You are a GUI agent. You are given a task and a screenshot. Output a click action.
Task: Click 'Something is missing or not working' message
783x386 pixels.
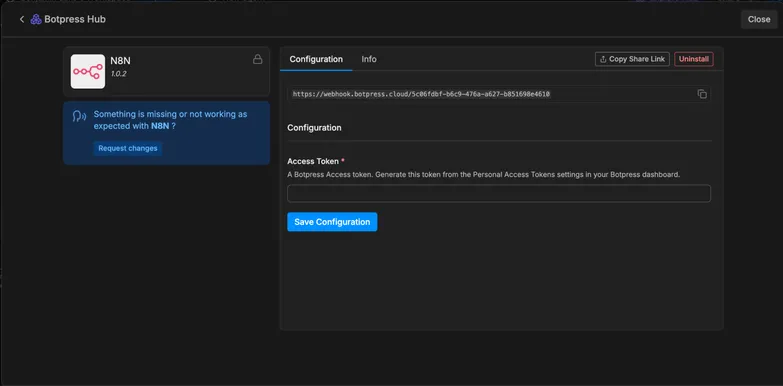[x=170, y=120]
